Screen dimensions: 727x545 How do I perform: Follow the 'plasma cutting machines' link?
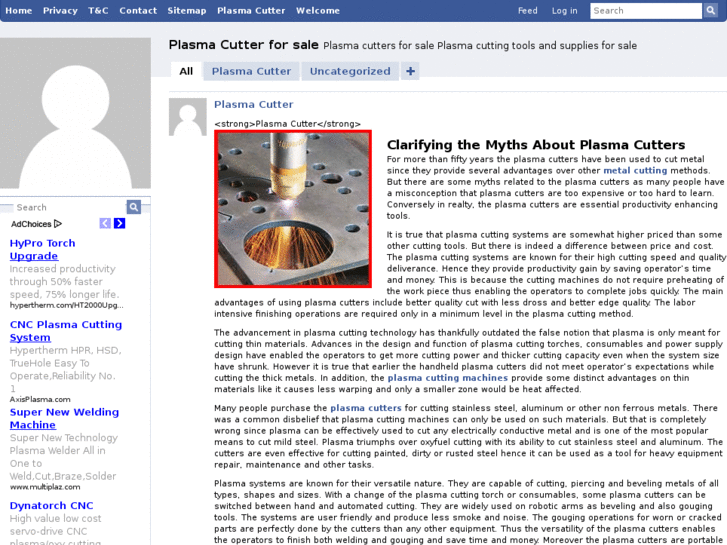point(447,378)
